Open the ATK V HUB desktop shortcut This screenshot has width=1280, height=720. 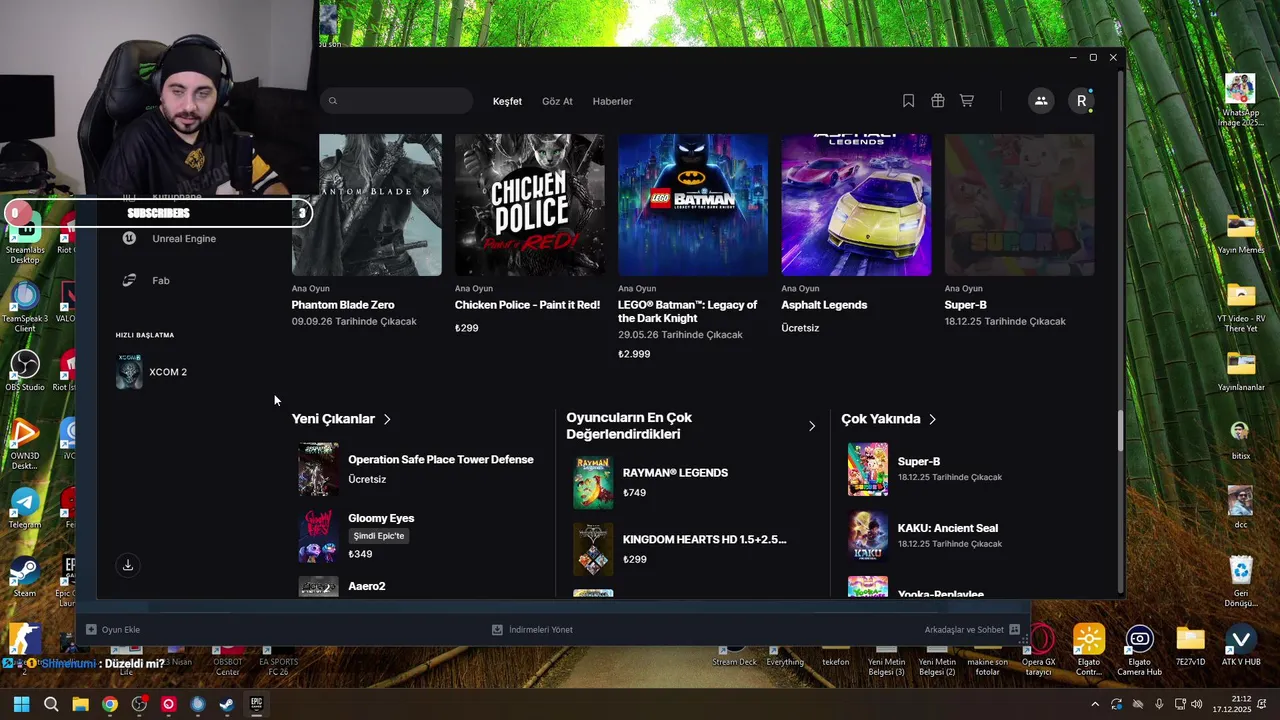tap(1241, 645)
